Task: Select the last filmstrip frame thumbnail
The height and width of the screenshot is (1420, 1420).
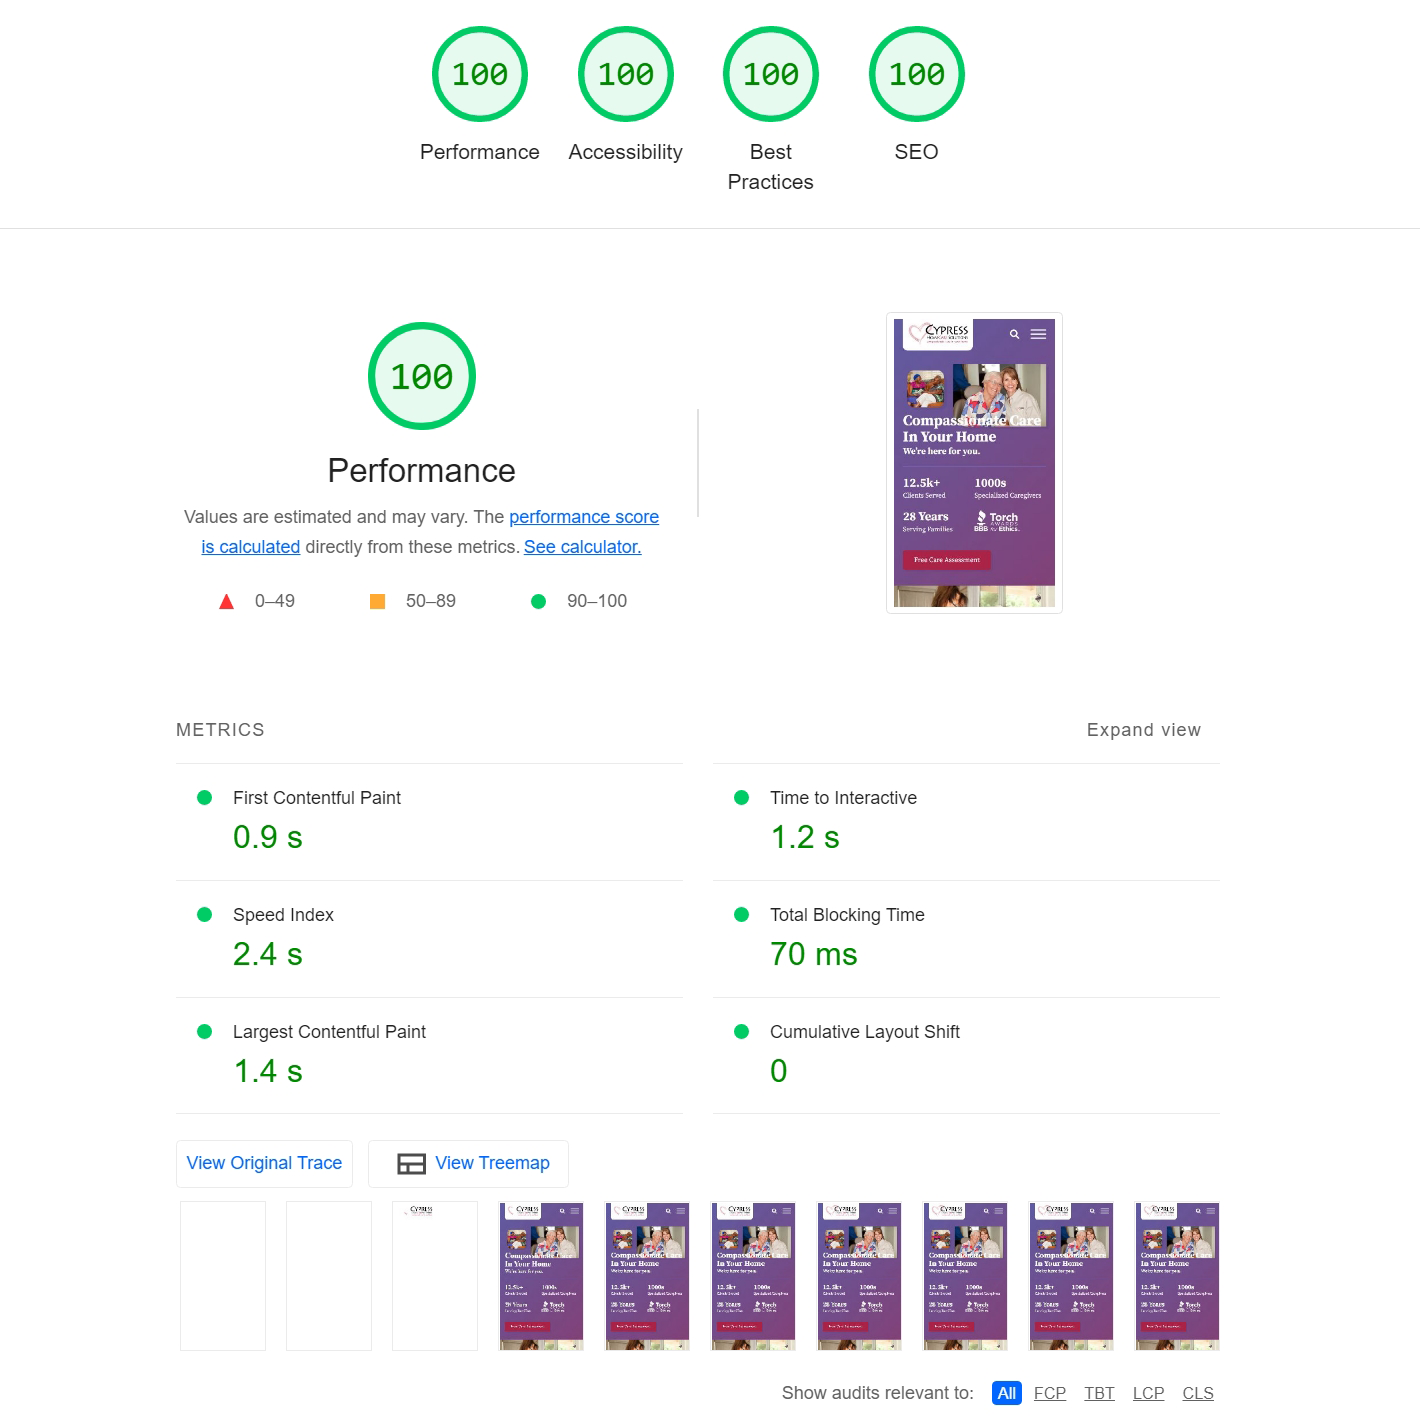Action: (1177, 1276)
